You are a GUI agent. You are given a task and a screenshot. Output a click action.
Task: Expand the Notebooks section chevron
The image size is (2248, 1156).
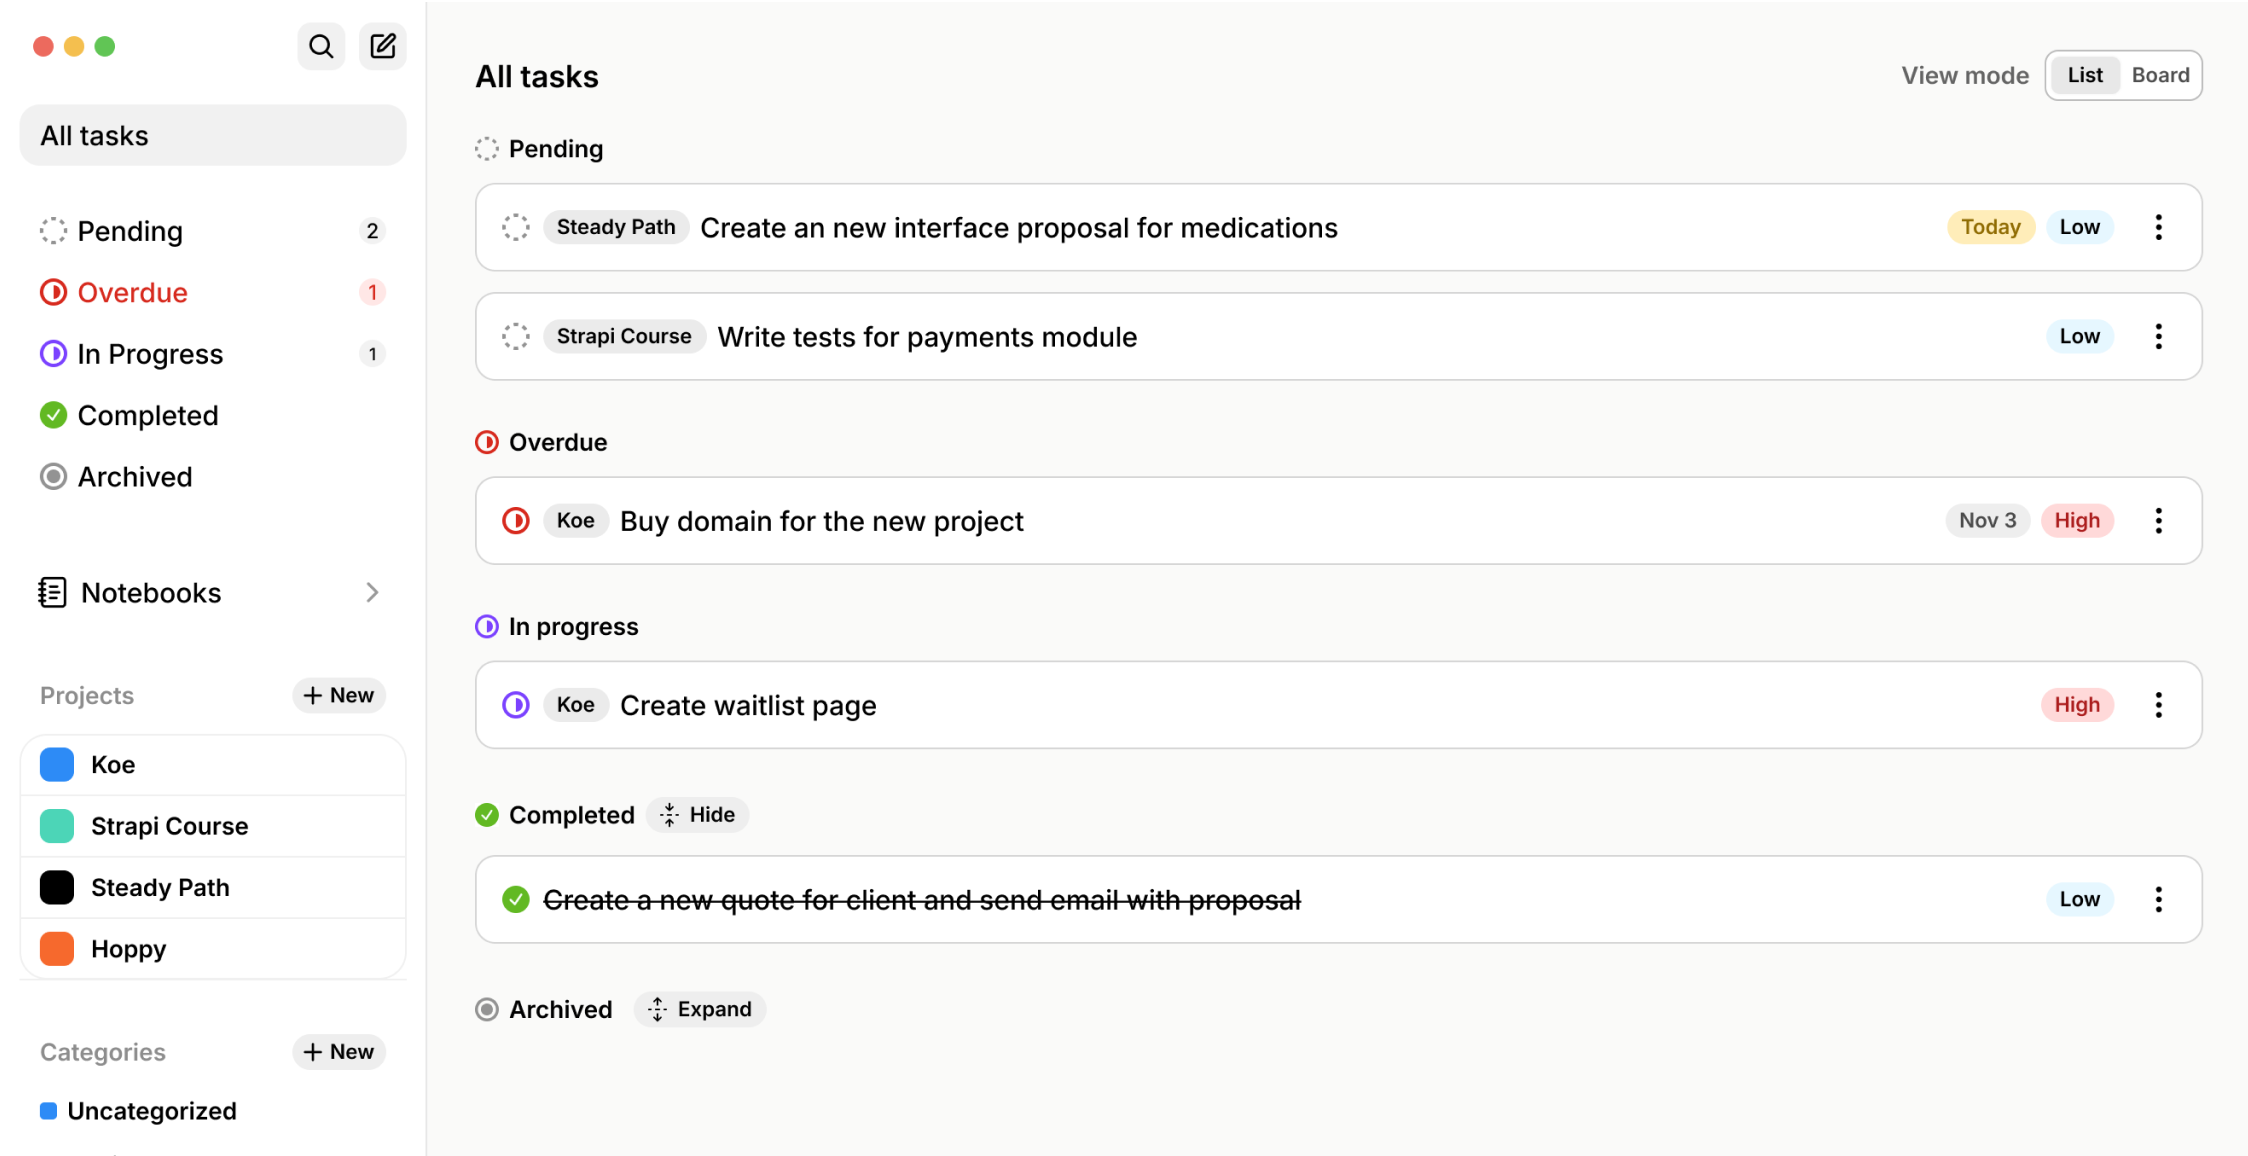pos(372,593)
